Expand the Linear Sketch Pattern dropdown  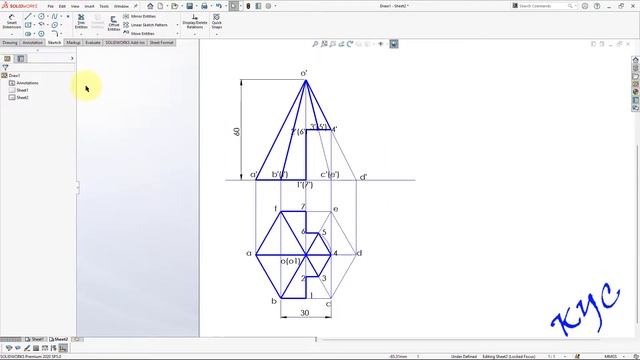(178, 25)
